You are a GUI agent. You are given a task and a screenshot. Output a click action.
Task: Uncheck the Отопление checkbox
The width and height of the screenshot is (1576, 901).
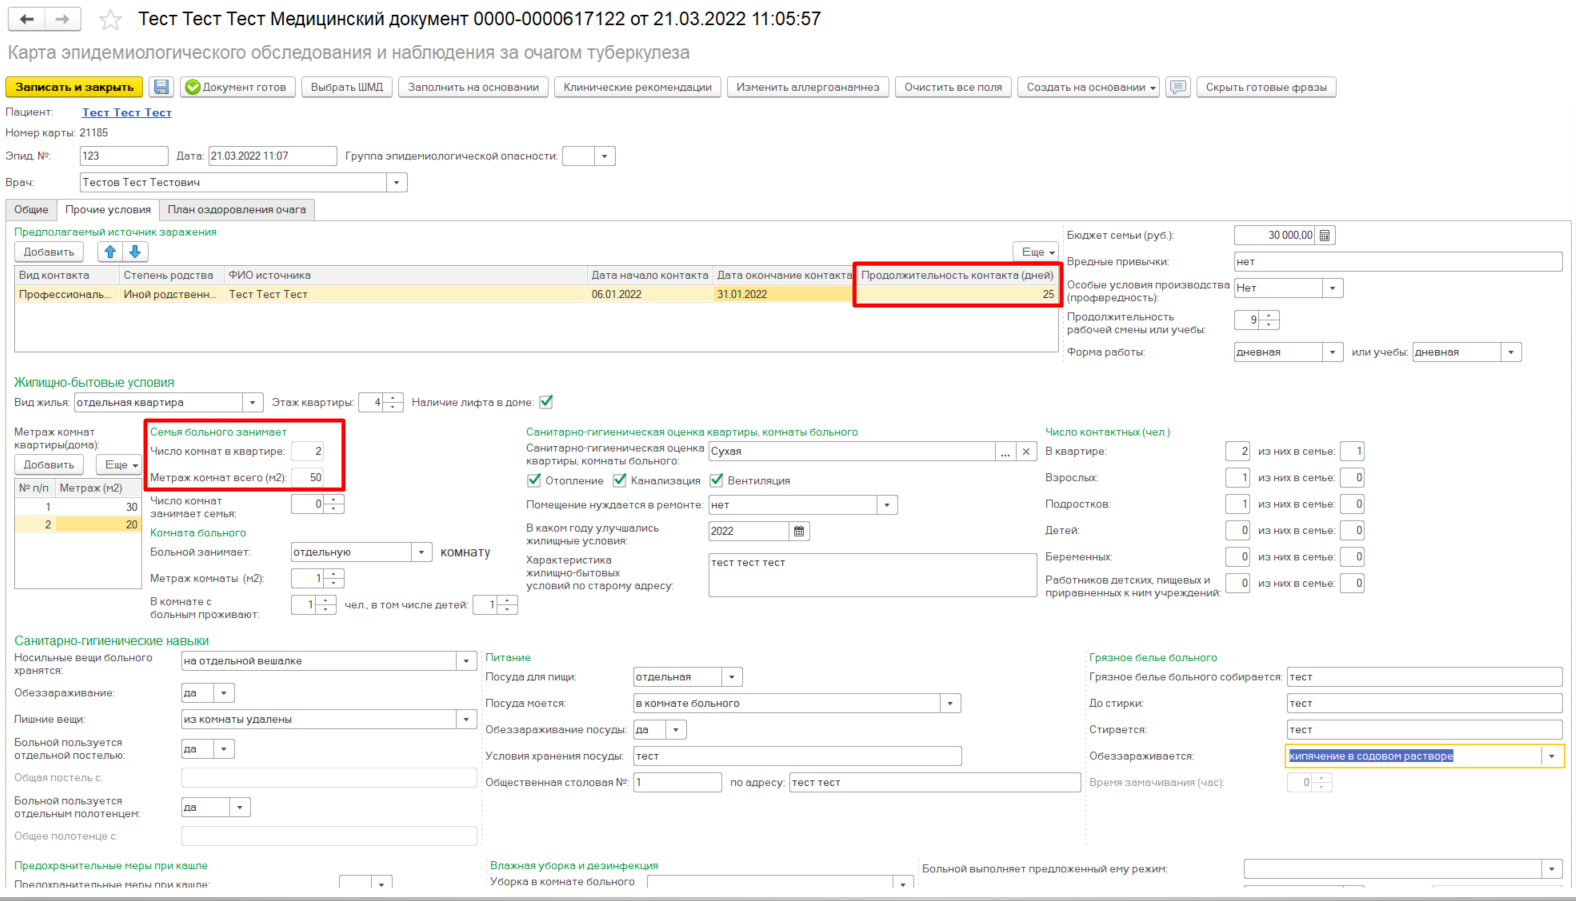pos(534,480)
